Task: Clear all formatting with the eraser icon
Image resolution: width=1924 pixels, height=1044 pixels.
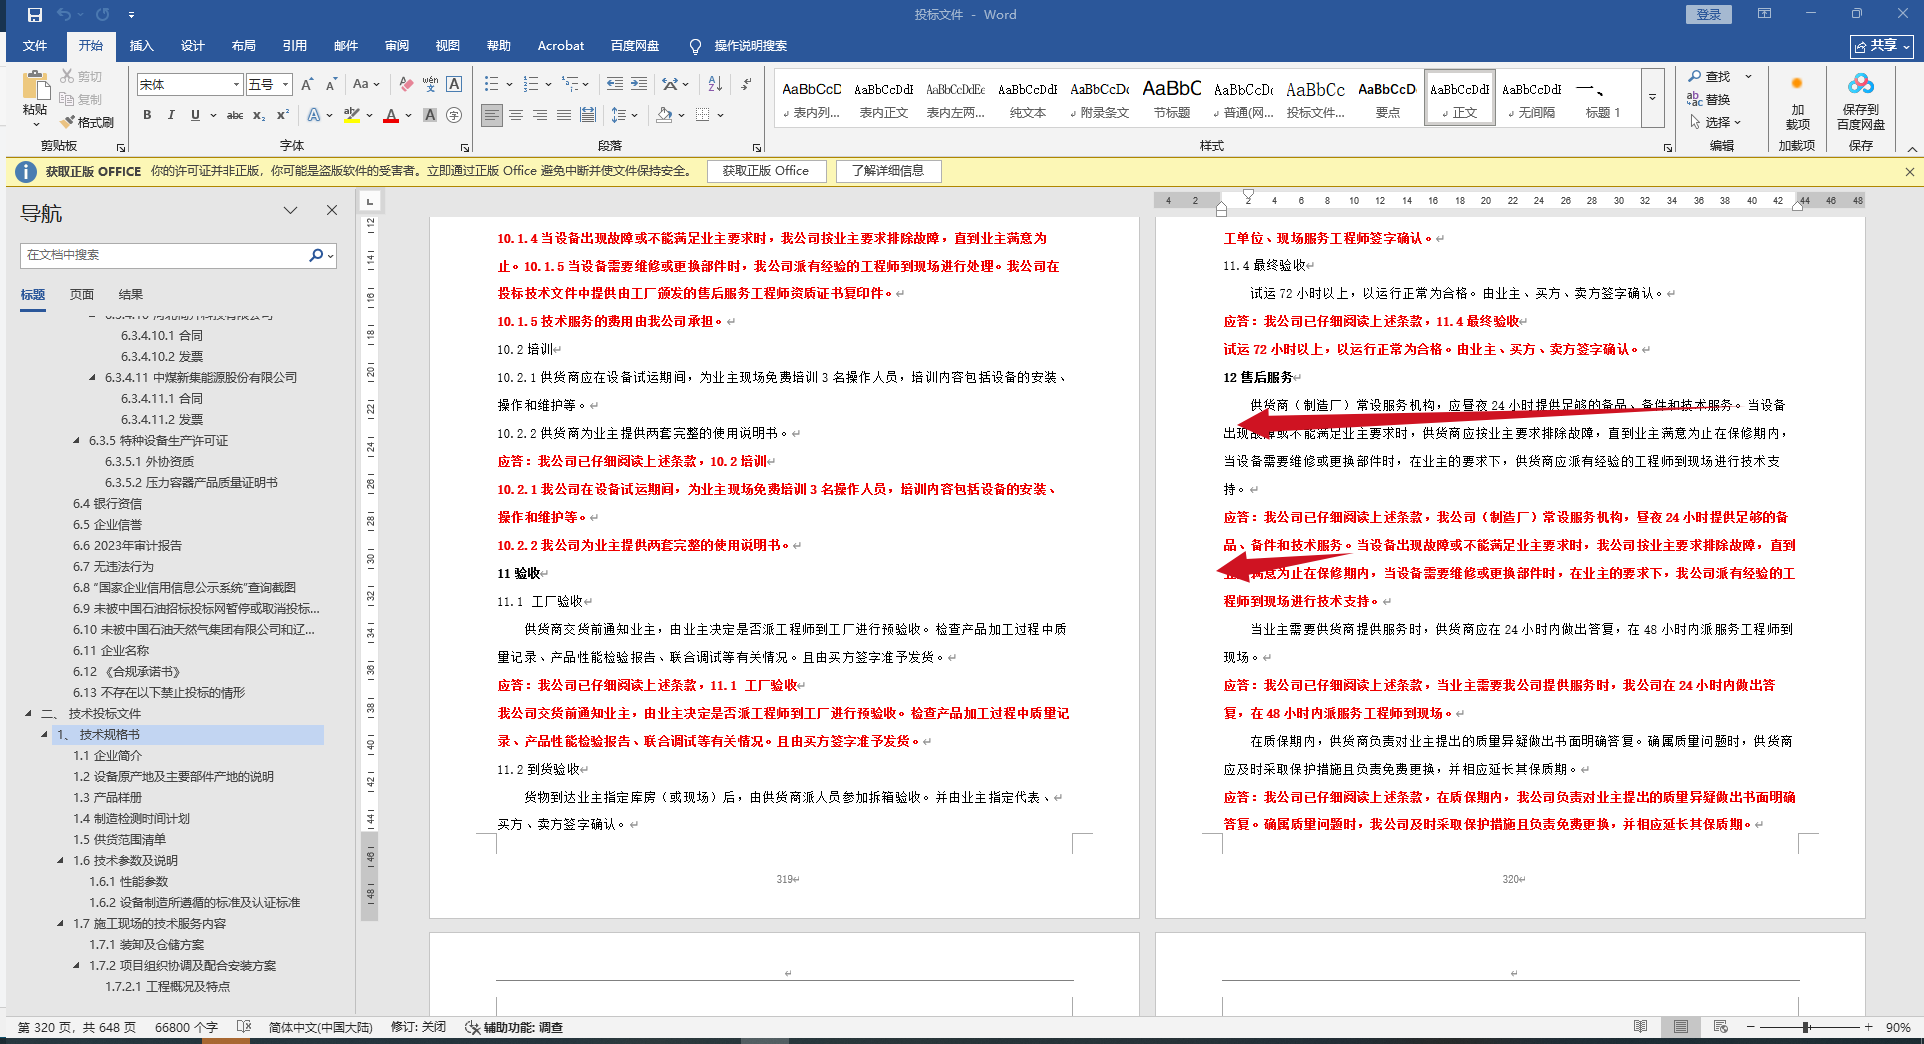Action: click(406, 84)
